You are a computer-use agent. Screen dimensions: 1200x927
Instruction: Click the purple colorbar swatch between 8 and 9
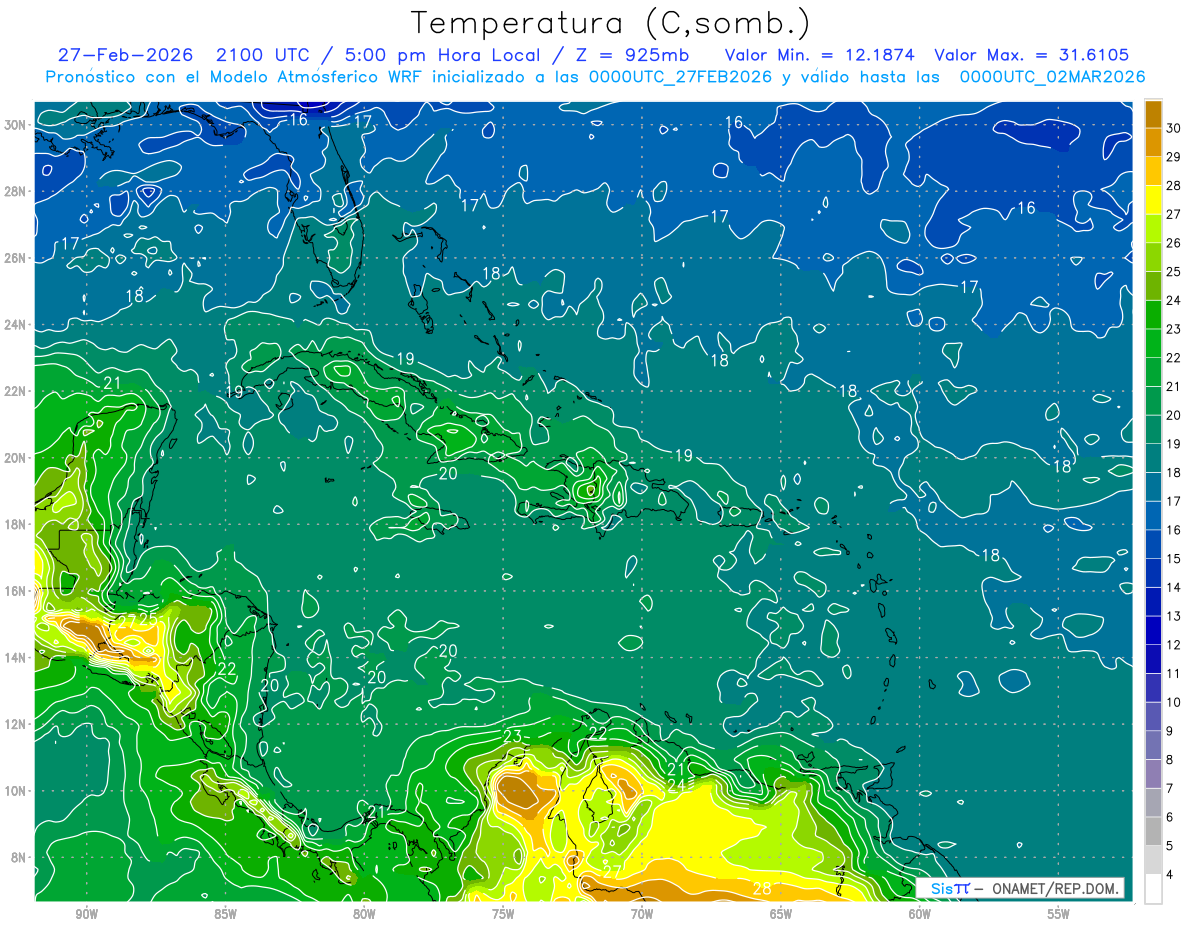click(x=1154, y=745)
